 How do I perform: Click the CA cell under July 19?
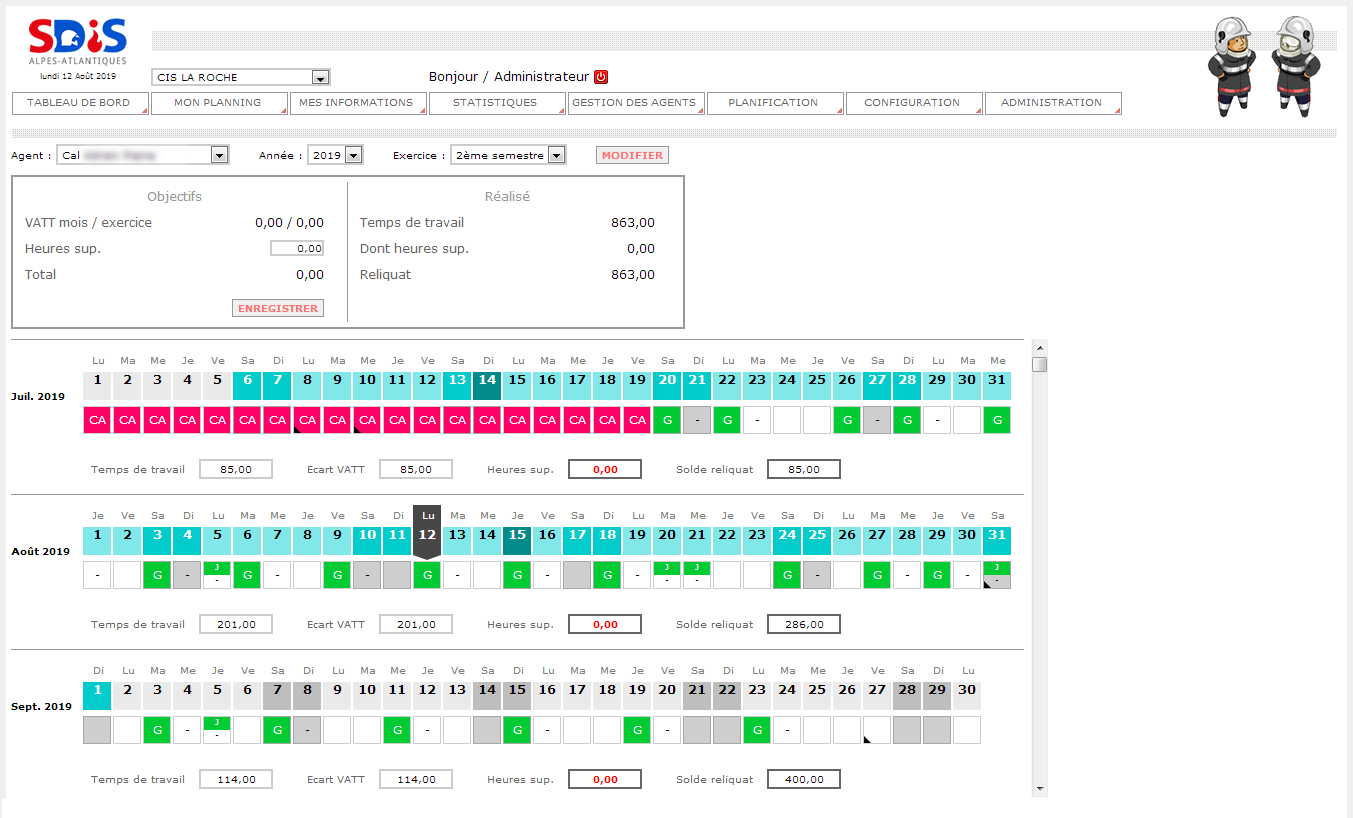point(637,420)
